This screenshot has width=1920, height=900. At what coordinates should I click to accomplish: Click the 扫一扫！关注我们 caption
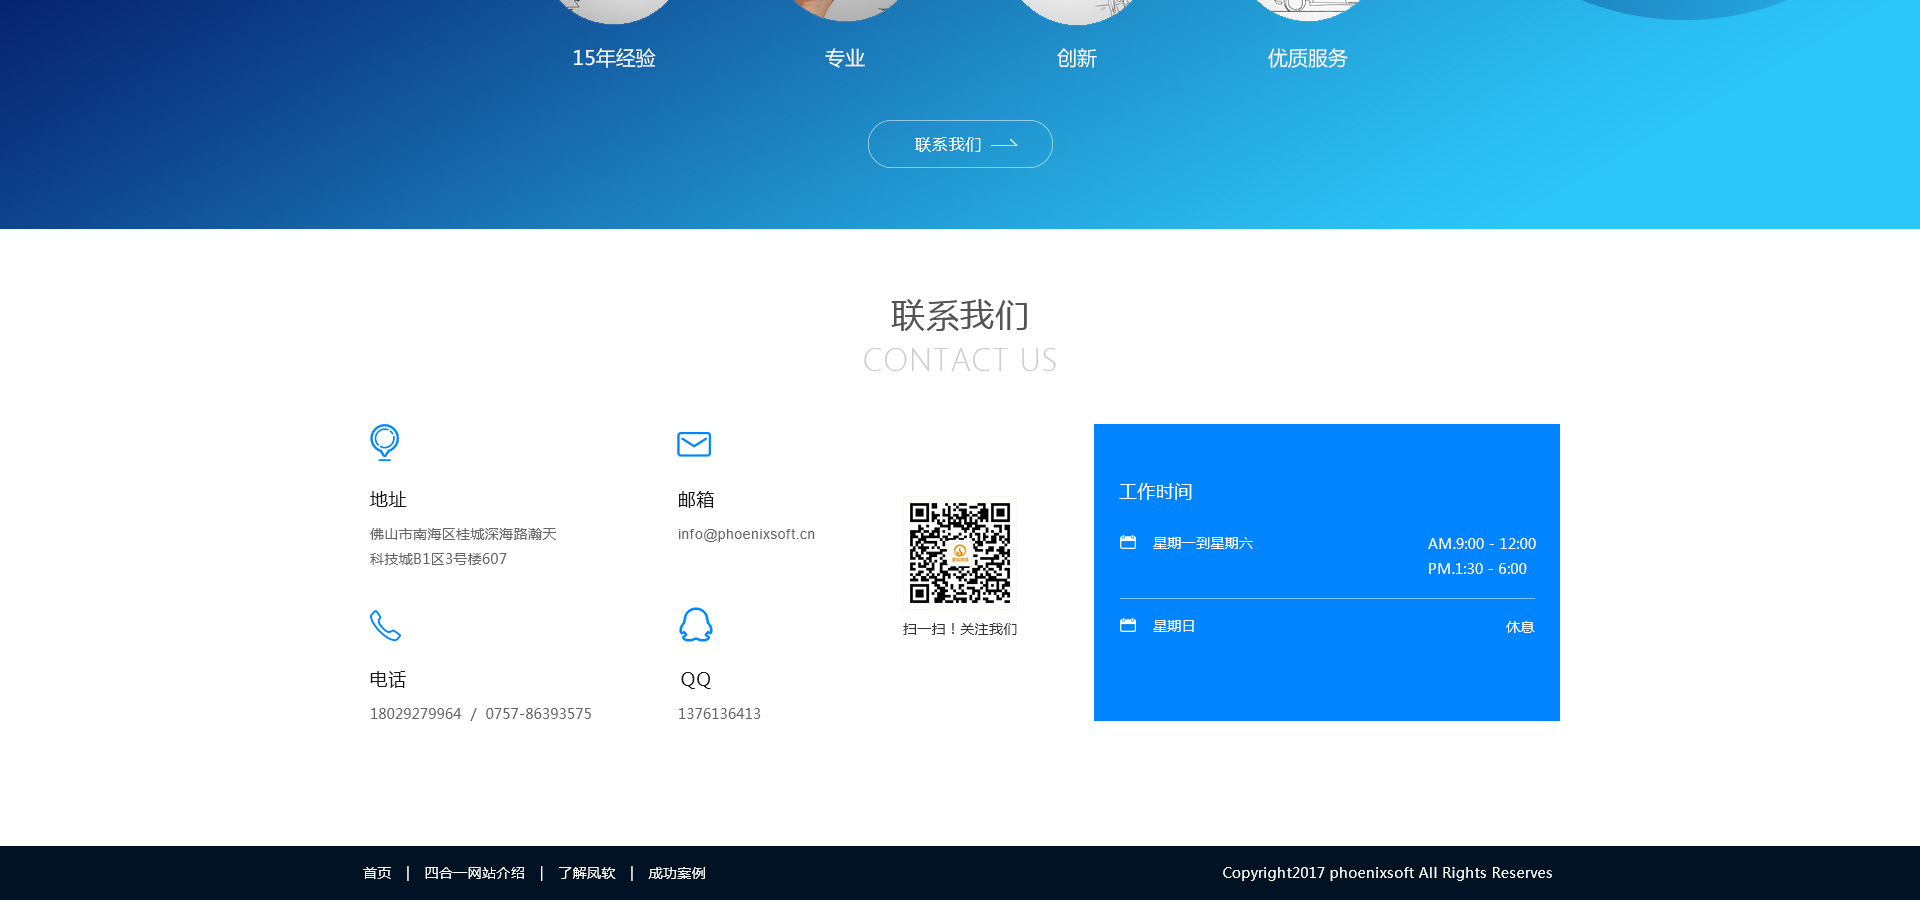[960, 629]
